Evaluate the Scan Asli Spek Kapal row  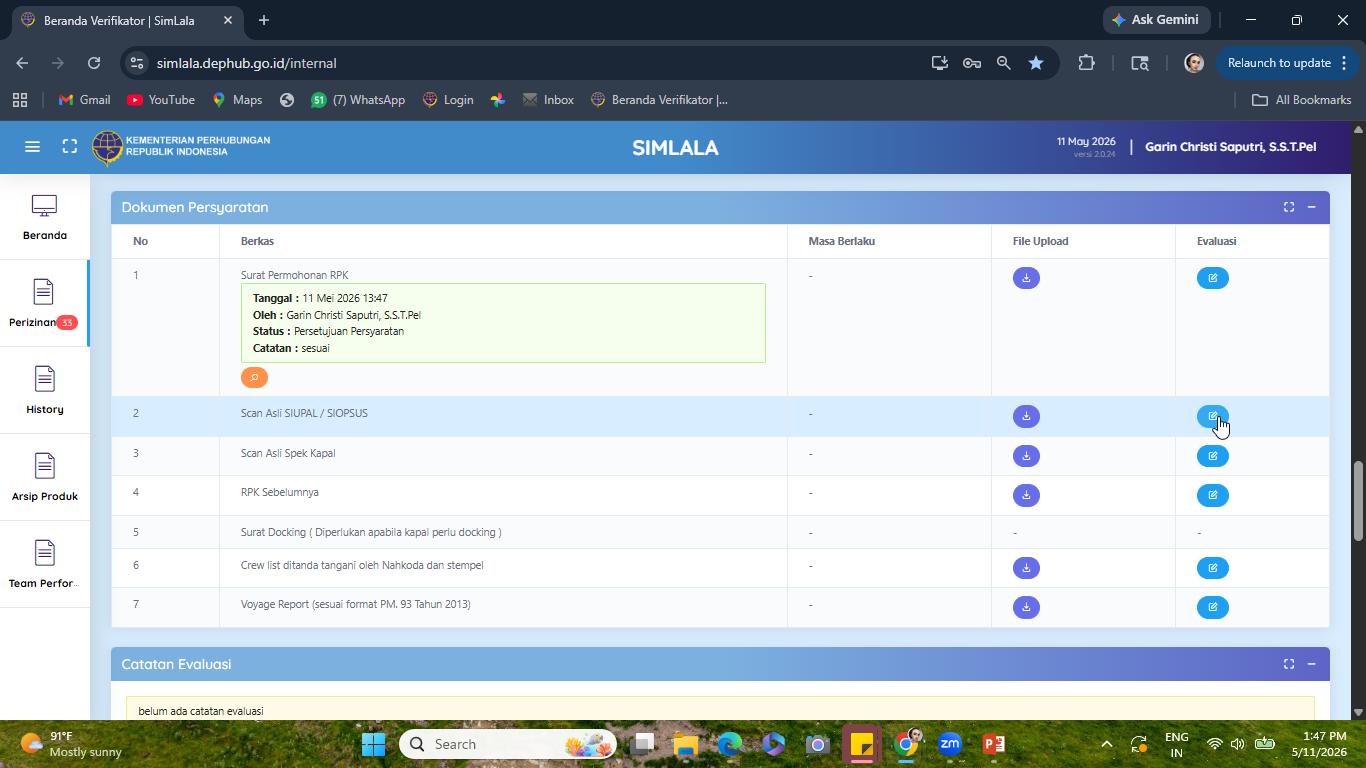tap(1212, 456)
